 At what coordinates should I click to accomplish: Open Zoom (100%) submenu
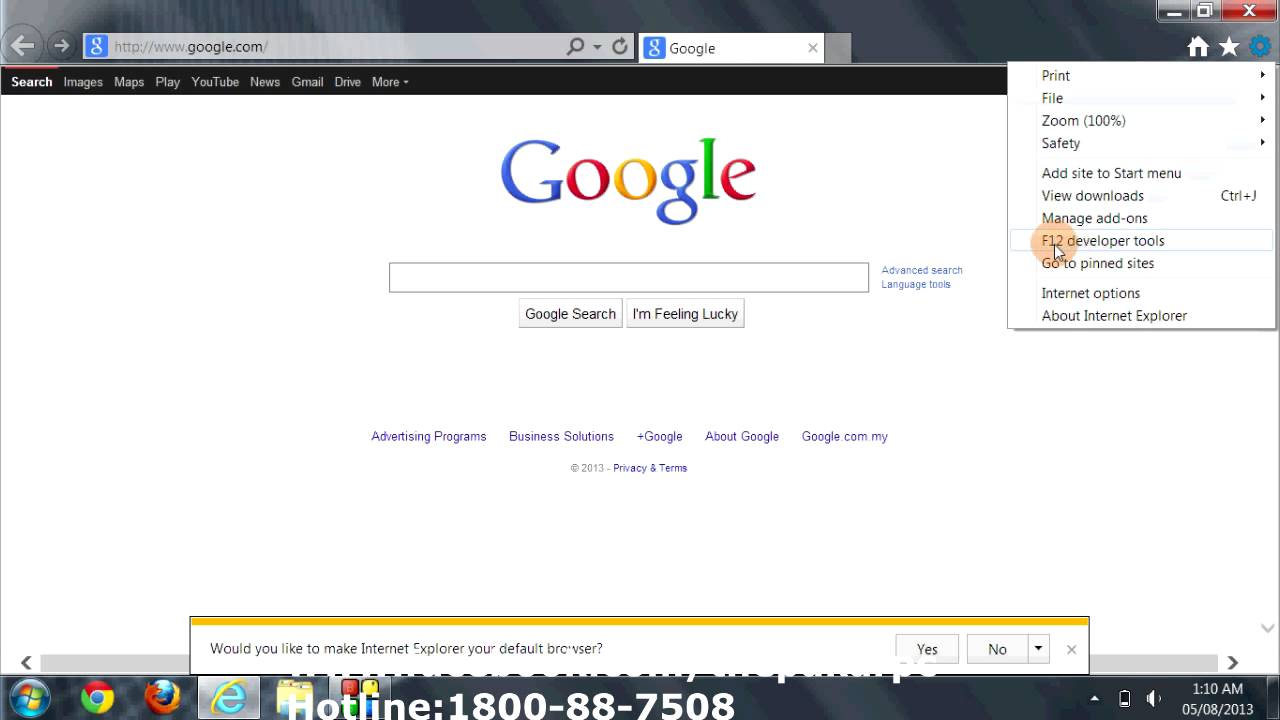pyautogui.click(x=1142, y=120)
